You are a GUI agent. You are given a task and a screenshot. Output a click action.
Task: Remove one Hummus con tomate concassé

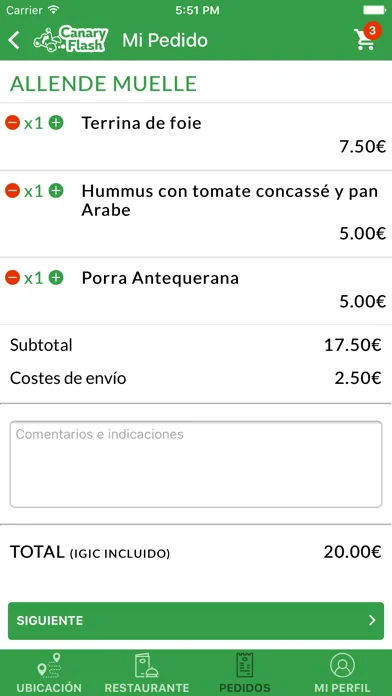pos(12,191)
